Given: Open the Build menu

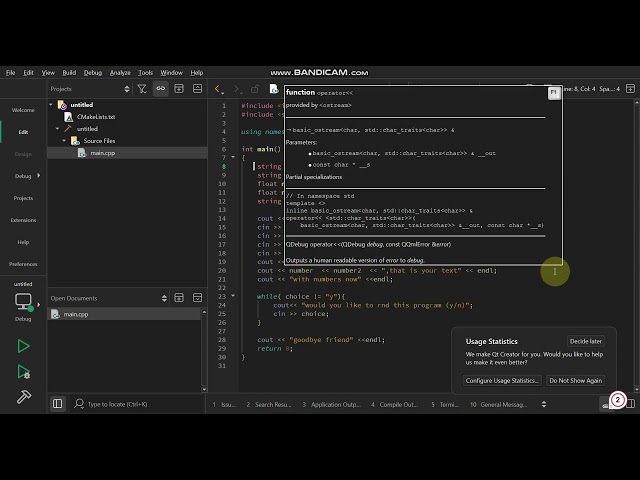Looking at the screenshot, I should (x=69, y=73).
